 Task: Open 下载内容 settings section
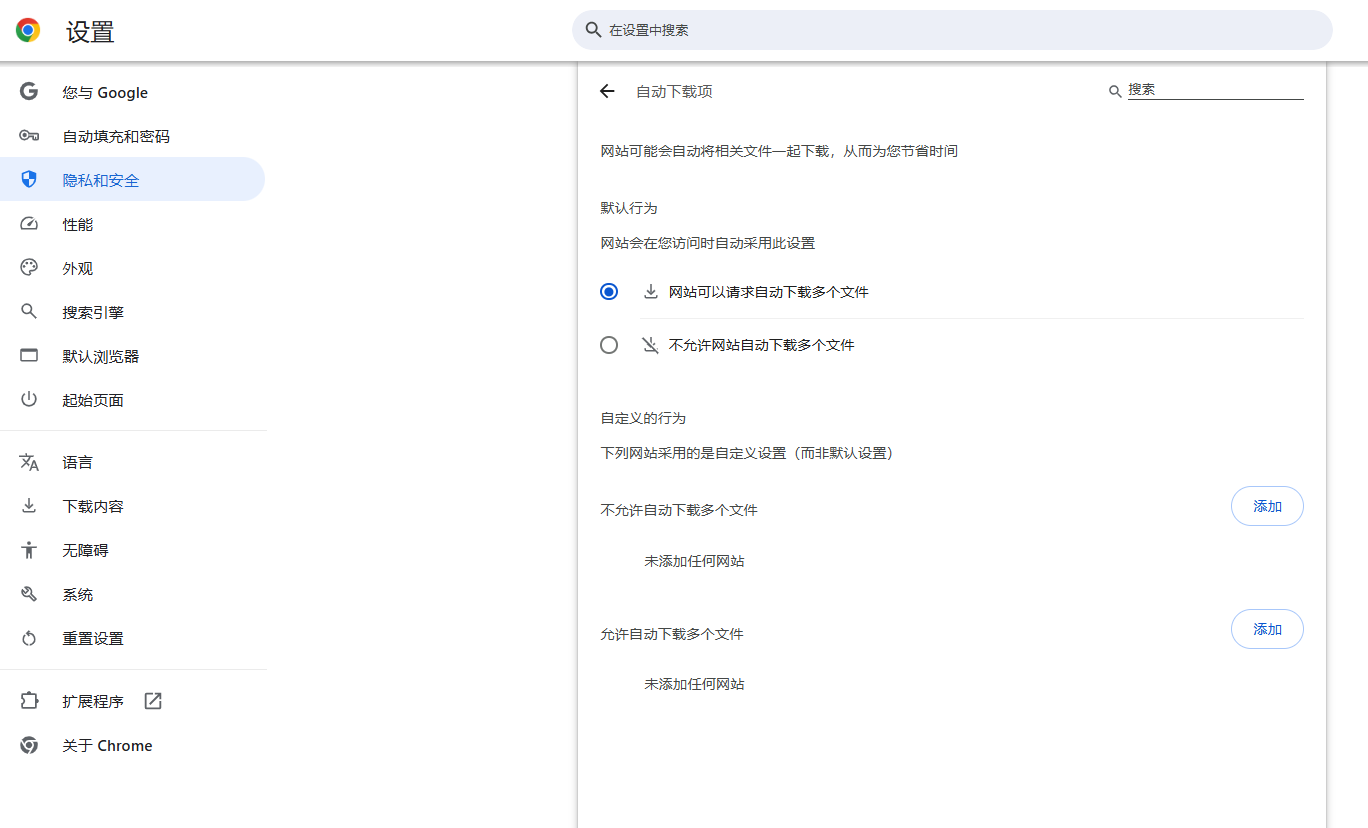click(x=133, y=506)
